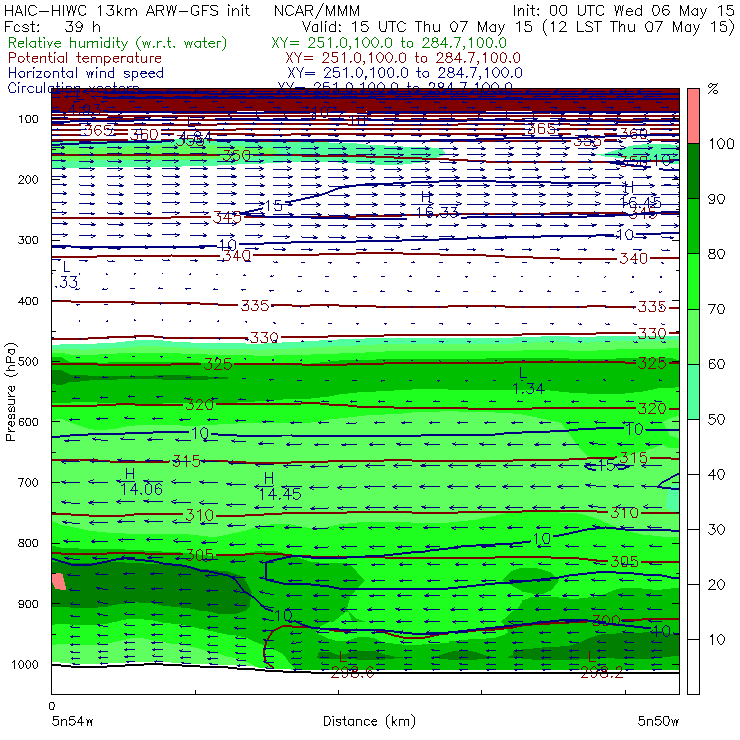Click the "Fcst: 39 h" forecast hour text
The image size is (740, 740).
pos(52,27)
